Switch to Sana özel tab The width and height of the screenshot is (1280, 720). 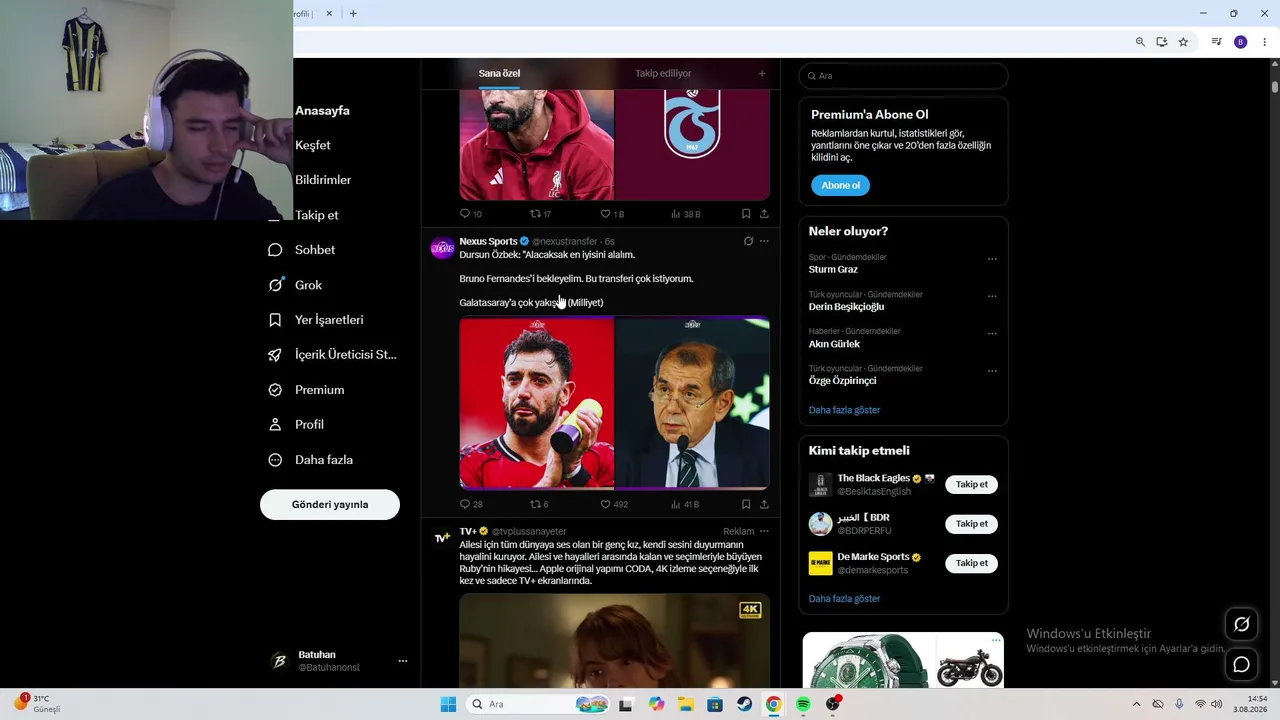pyautogui.click(x=499, y=73)
